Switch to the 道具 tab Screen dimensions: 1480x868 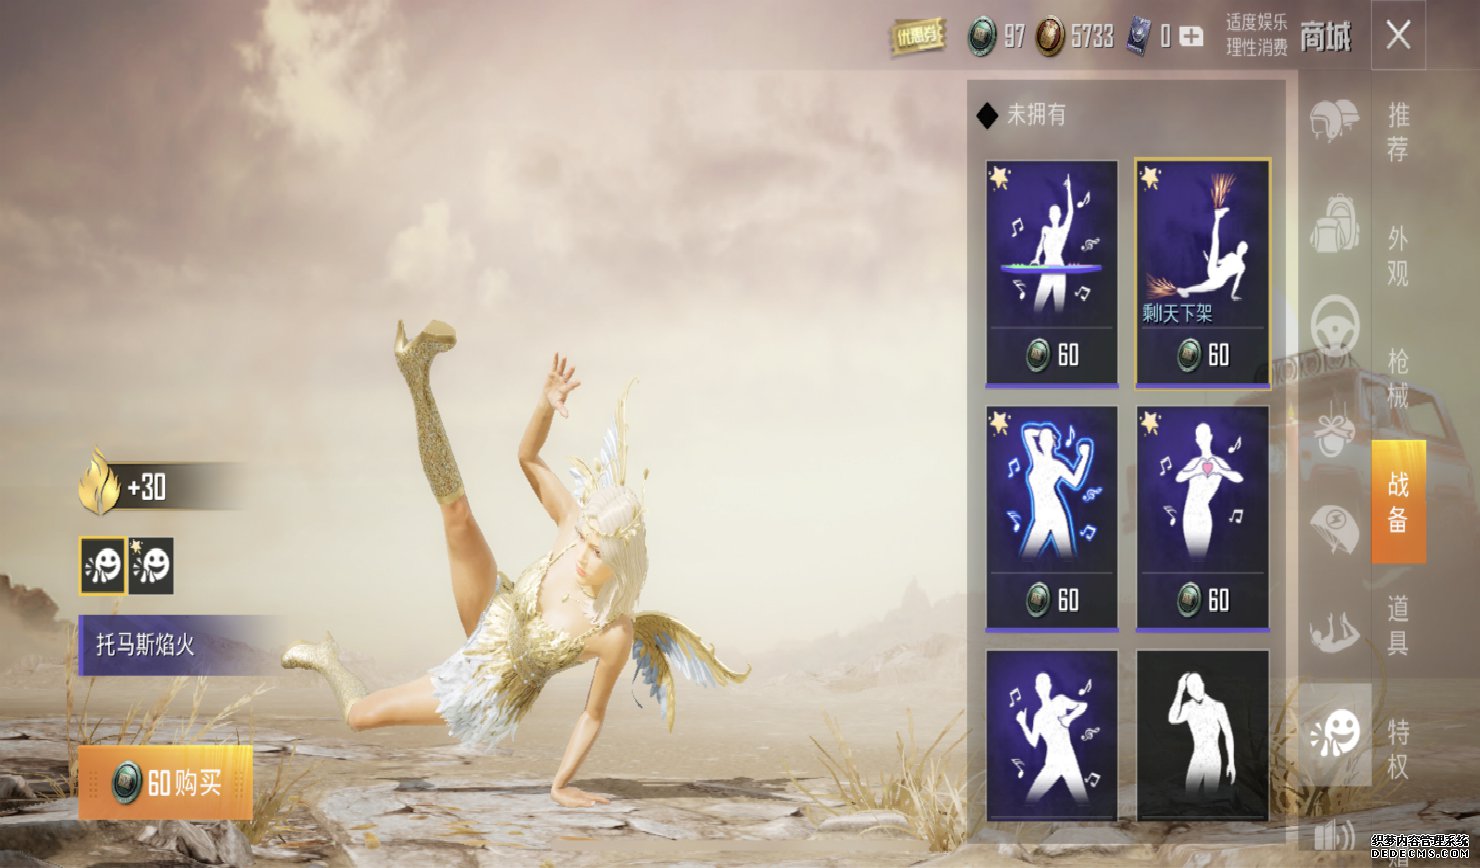tap(1398, 625)
